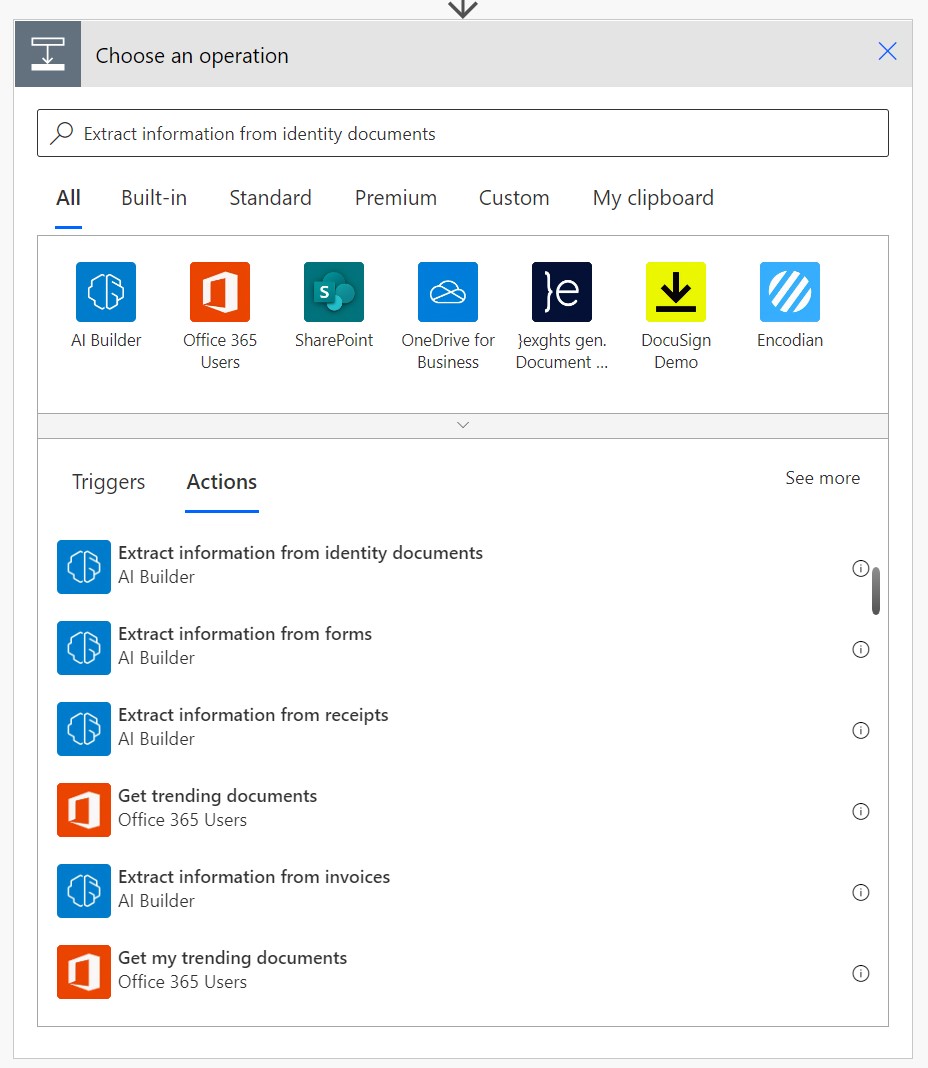
Task: Switch to the Triggers tab
Action: coord(108,482)
